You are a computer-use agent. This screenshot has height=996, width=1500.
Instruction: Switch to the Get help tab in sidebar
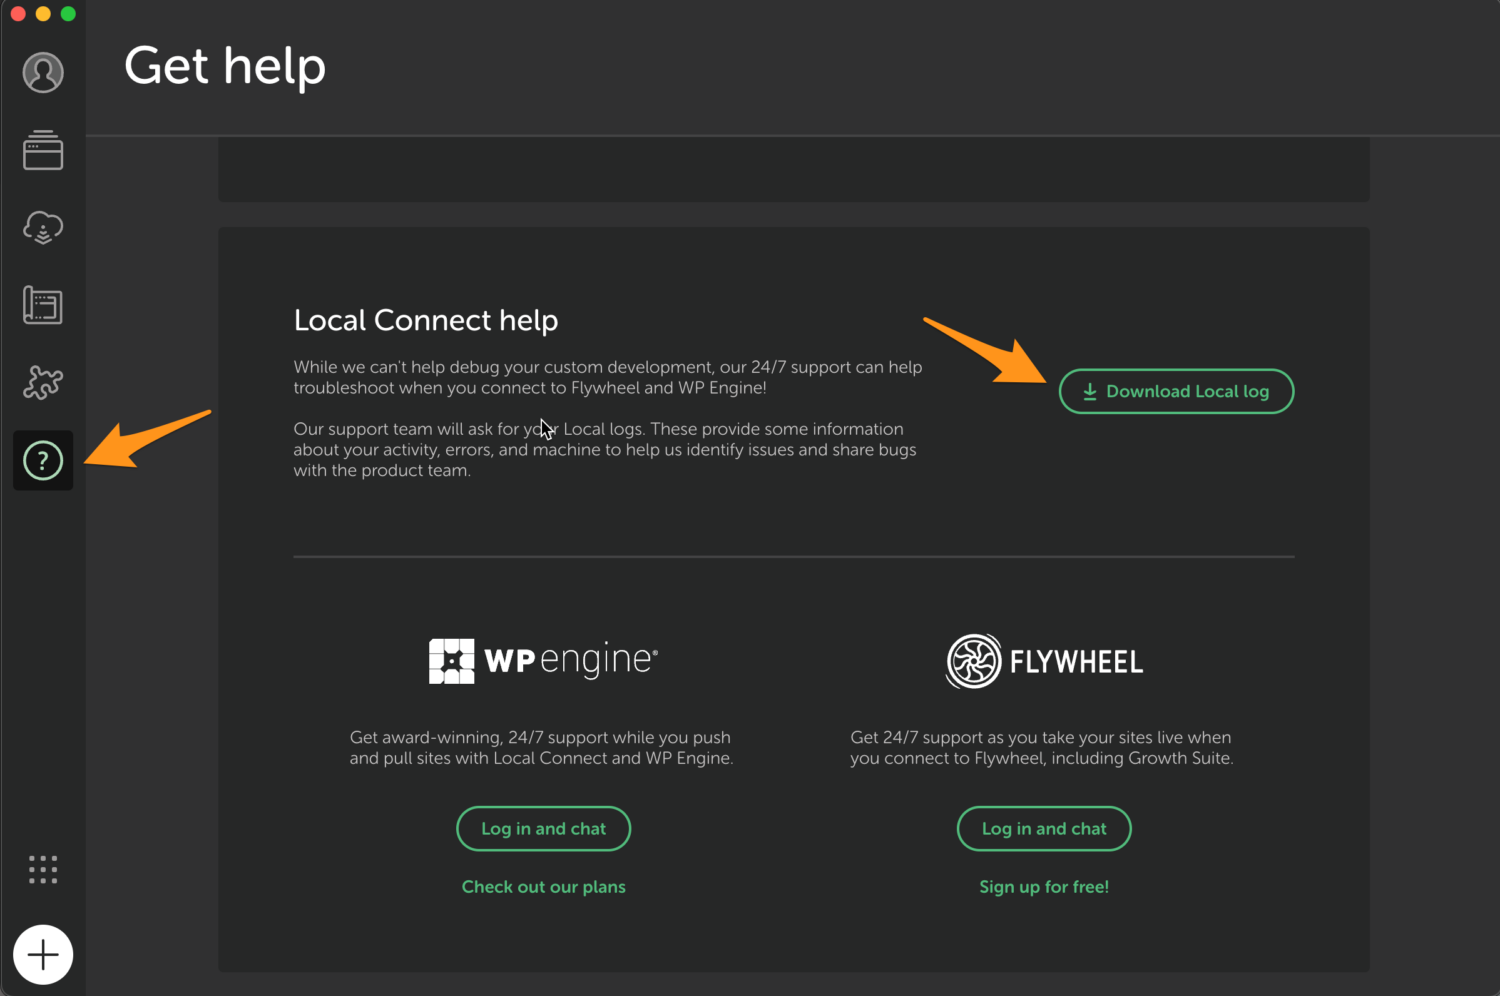[x=42, y=461]
